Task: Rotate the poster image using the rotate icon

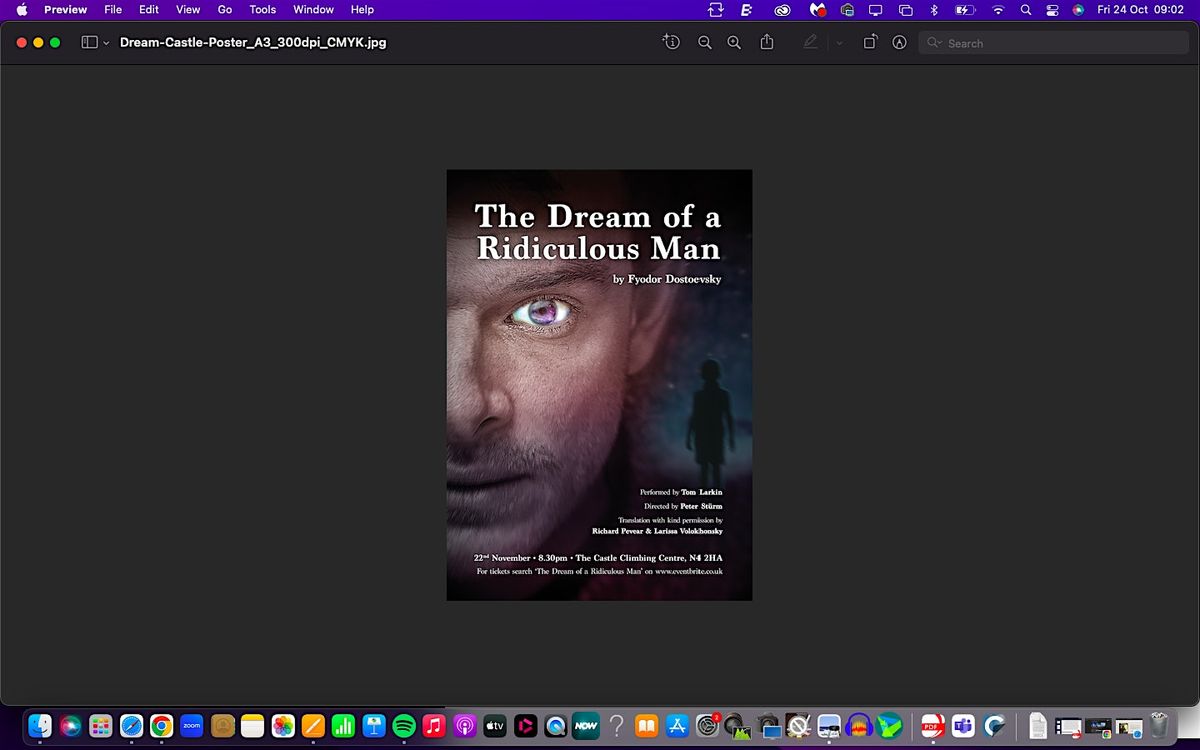Action: pos(870,42)
